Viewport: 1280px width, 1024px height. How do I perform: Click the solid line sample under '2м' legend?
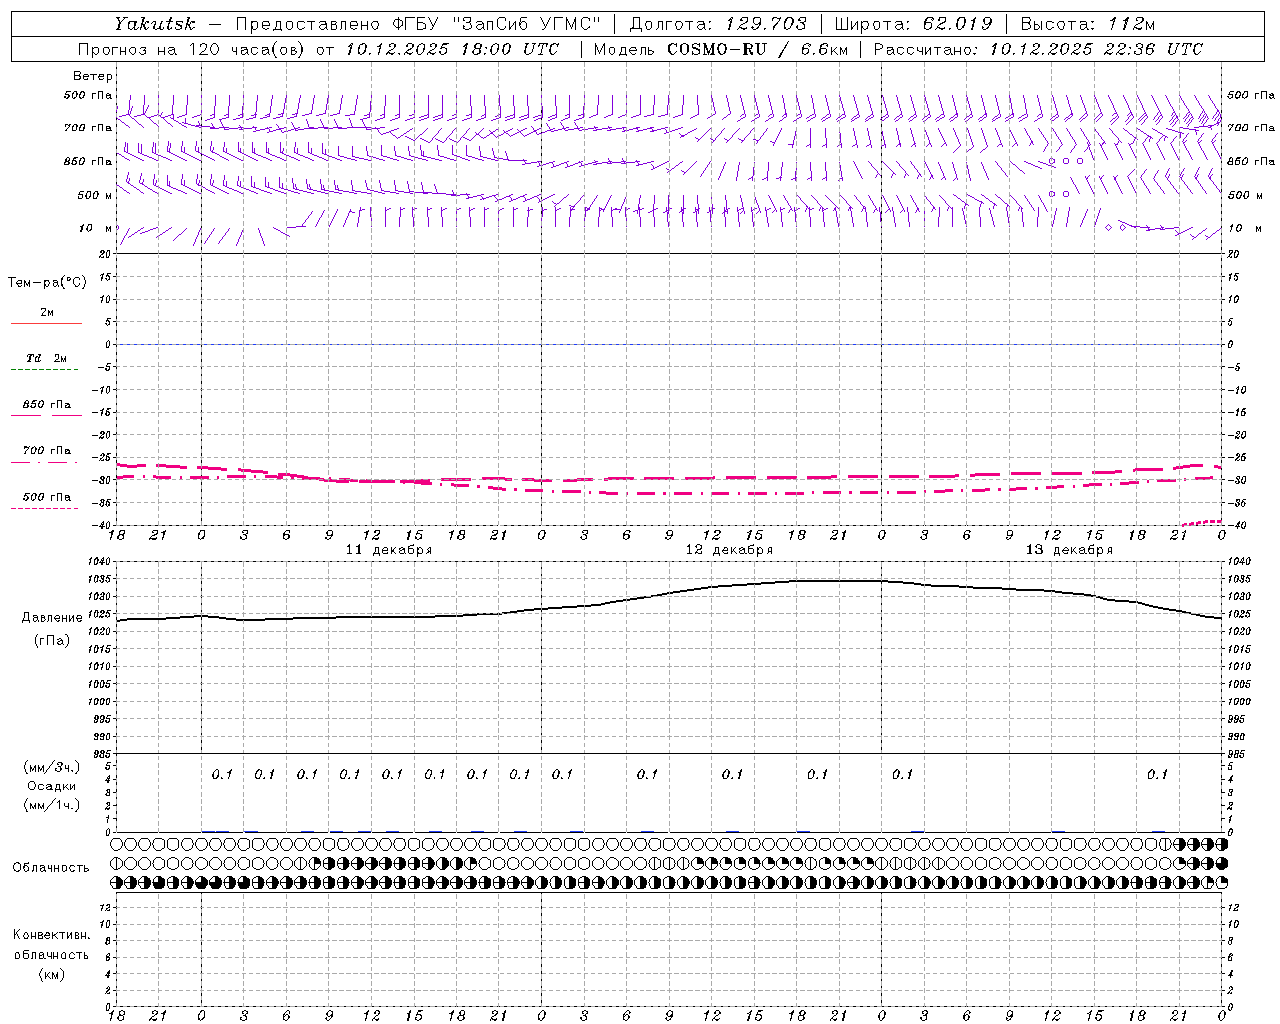46,324
